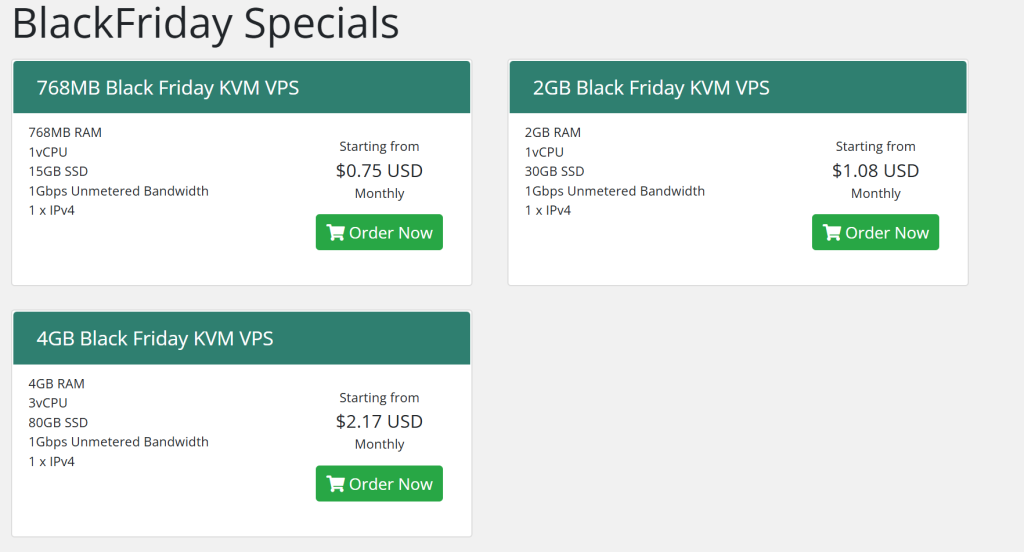
Task: Click the cart icon for 768MB plan
Action: click(335, 233)
